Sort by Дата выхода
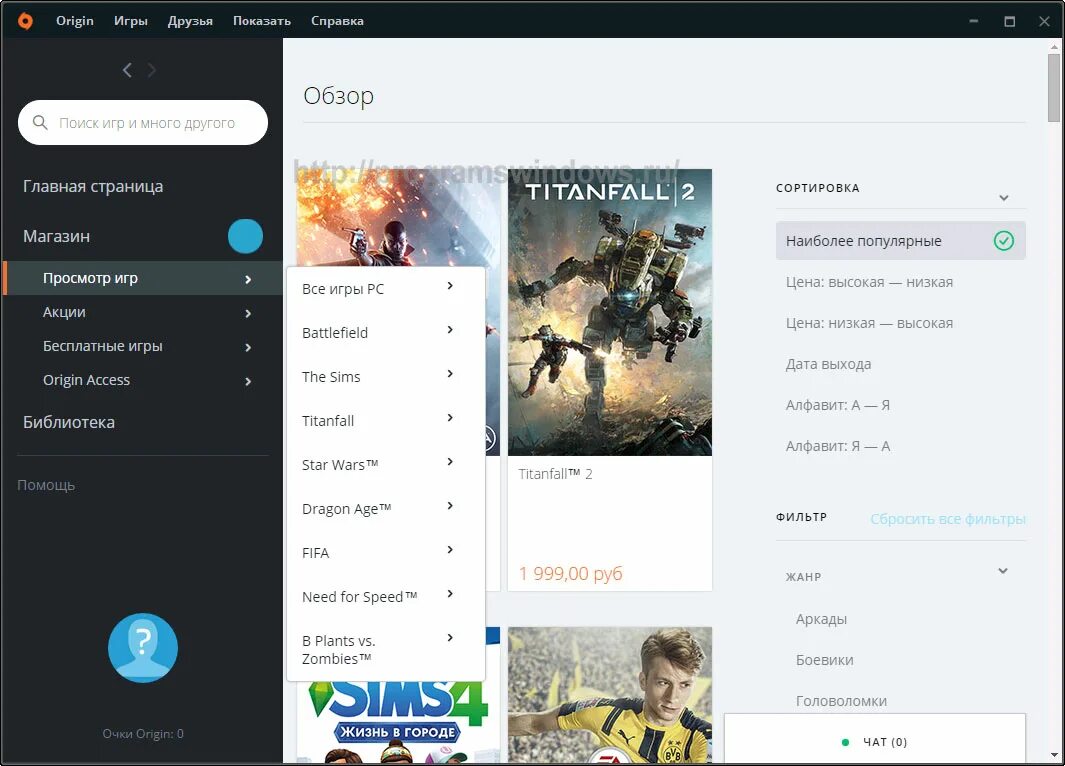The width and height of the screenshot is (1065, 766). (x=828, y=364)
